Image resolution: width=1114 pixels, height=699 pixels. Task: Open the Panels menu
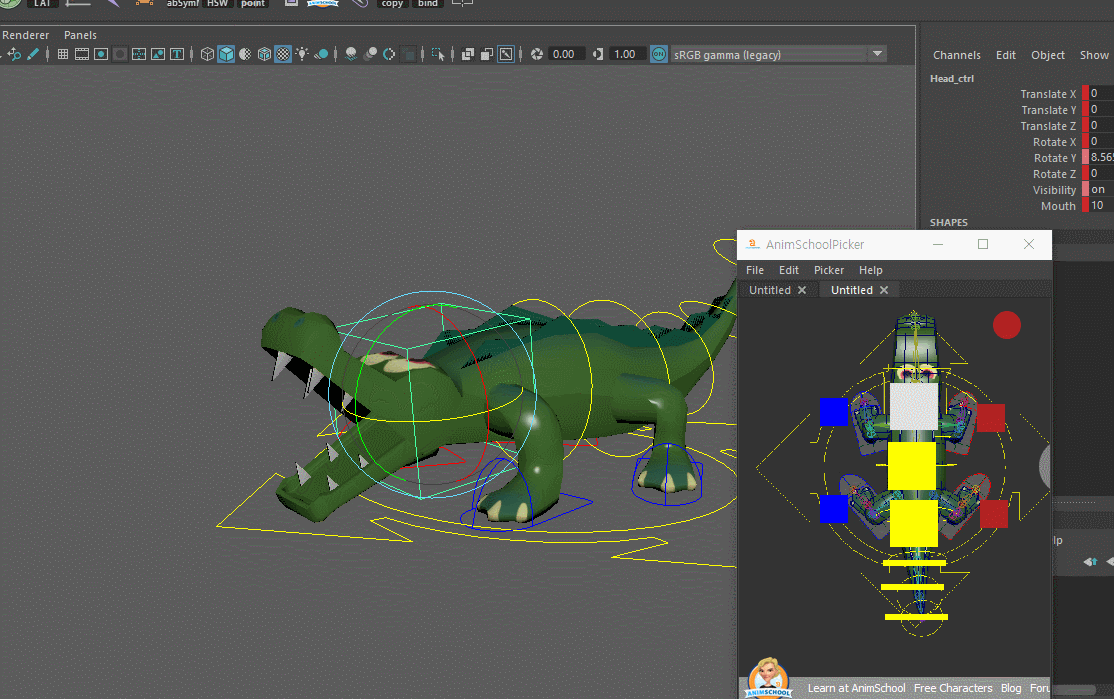pos(80,35)
